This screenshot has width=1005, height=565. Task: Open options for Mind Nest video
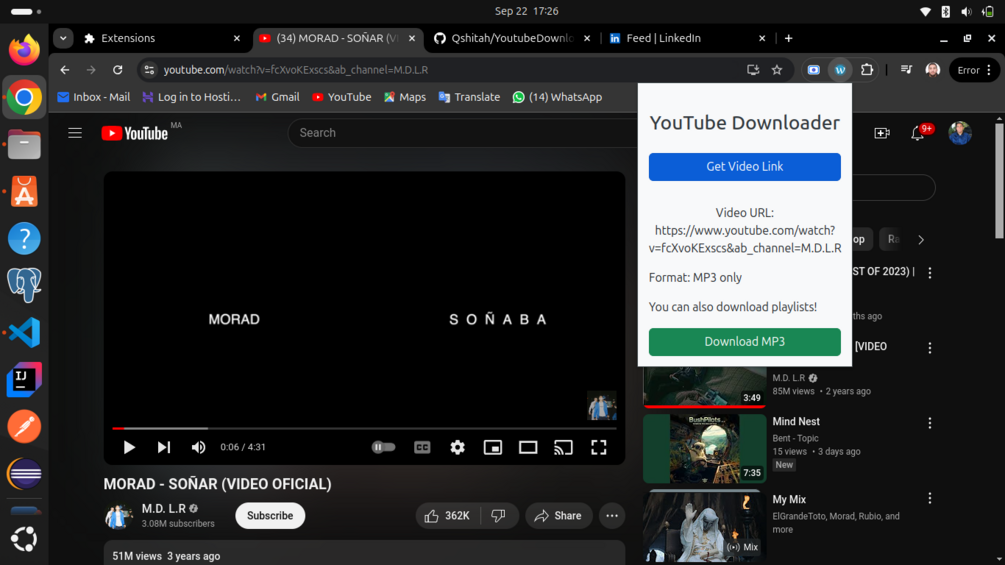[929, 423]
